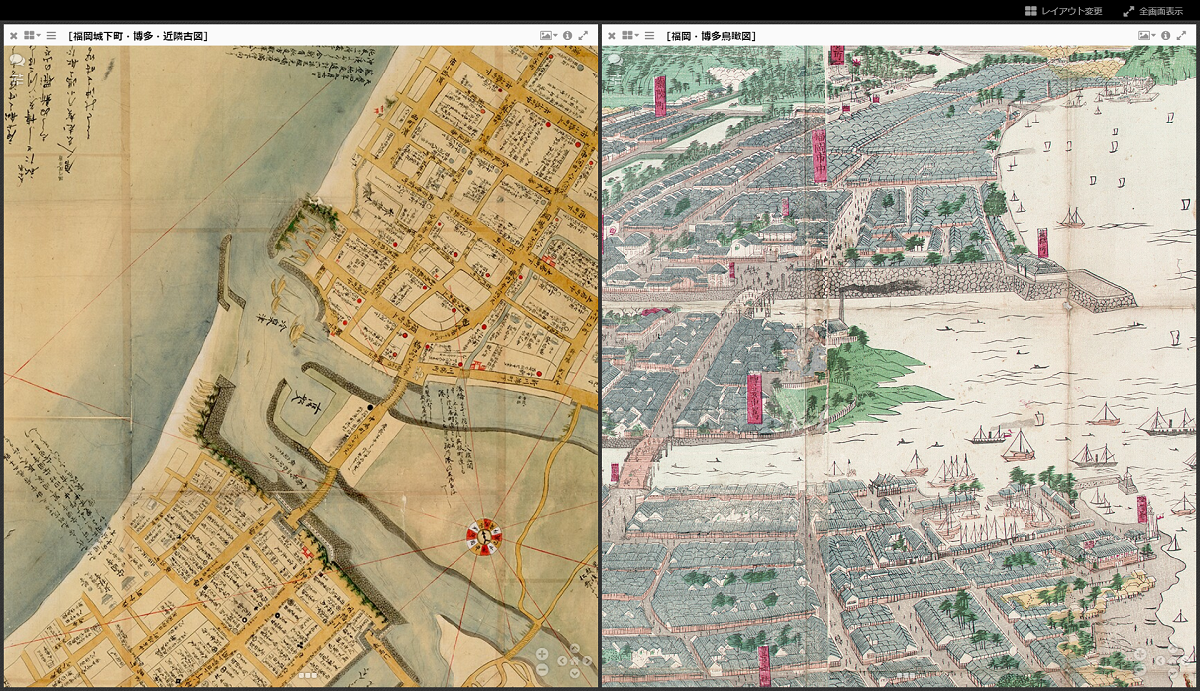Pan left on the 福岡・博多鳥瞰図 image
Screen dimensions: 1200x691
(x=1161, y=660)
